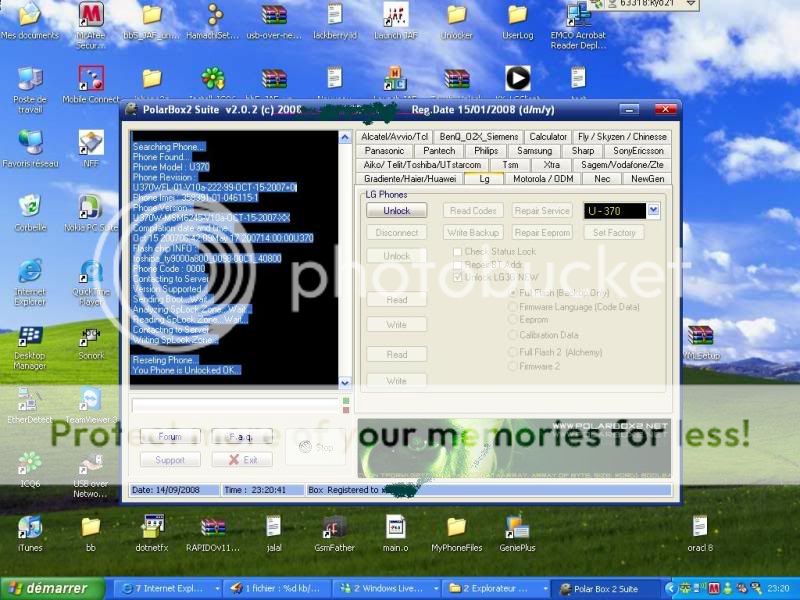800x600 pixels.
Task: Click the log scrollbar down arrow
Action: pyautogui.click(x=345, y=382)
